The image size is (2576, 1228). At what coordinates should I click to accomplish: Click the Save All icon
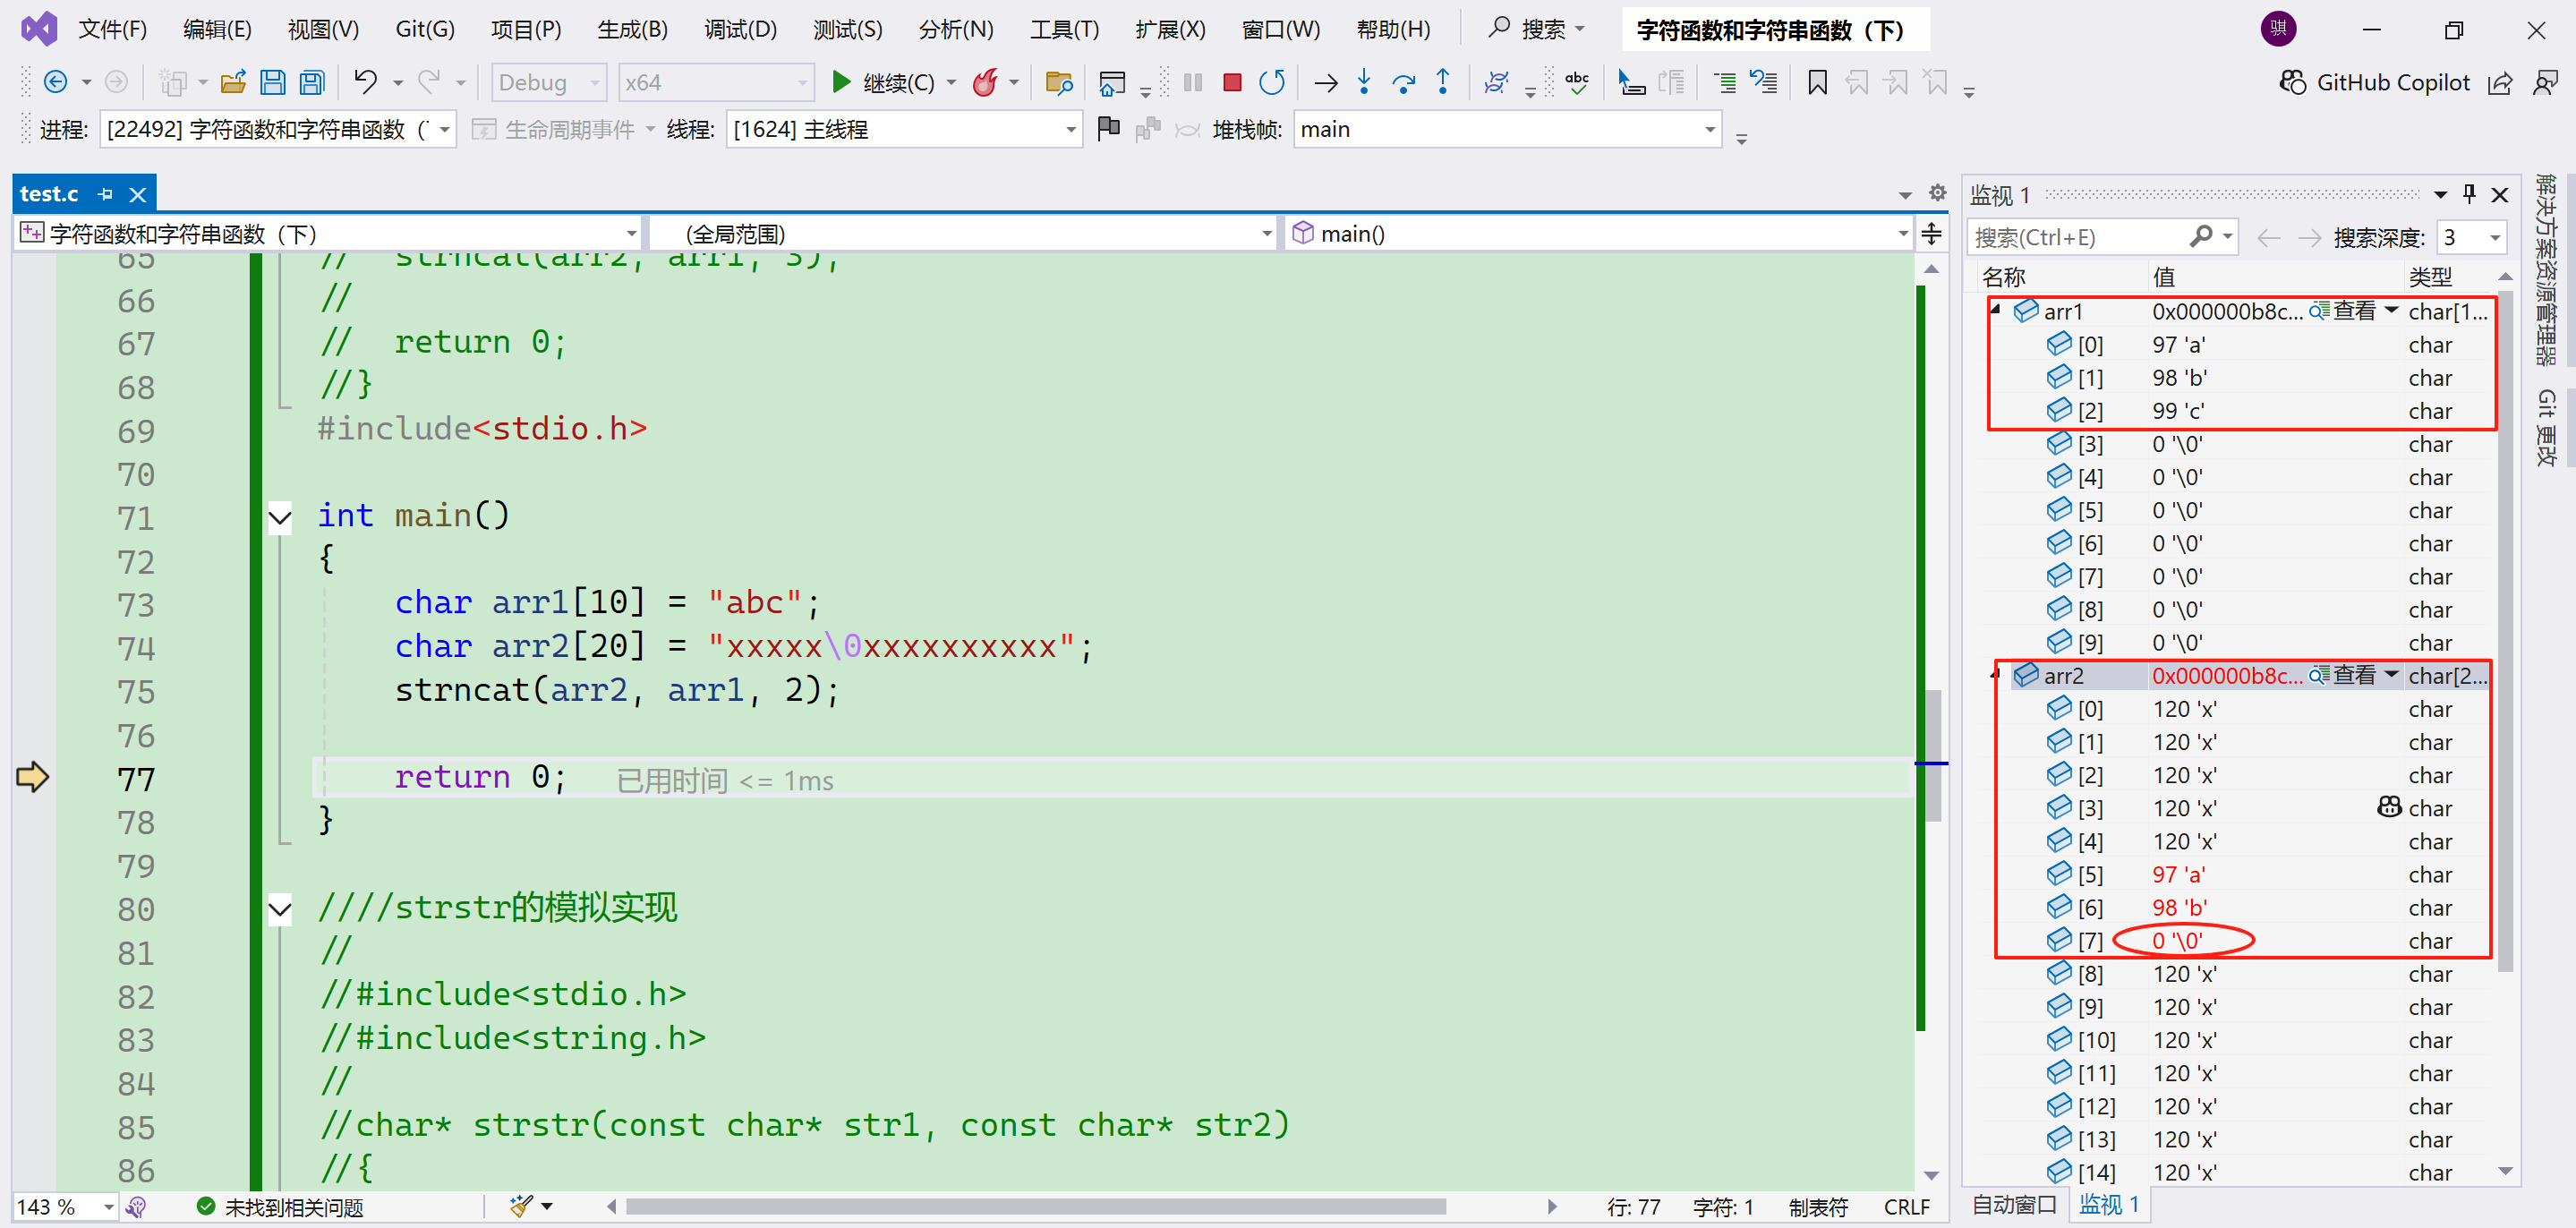312,83
